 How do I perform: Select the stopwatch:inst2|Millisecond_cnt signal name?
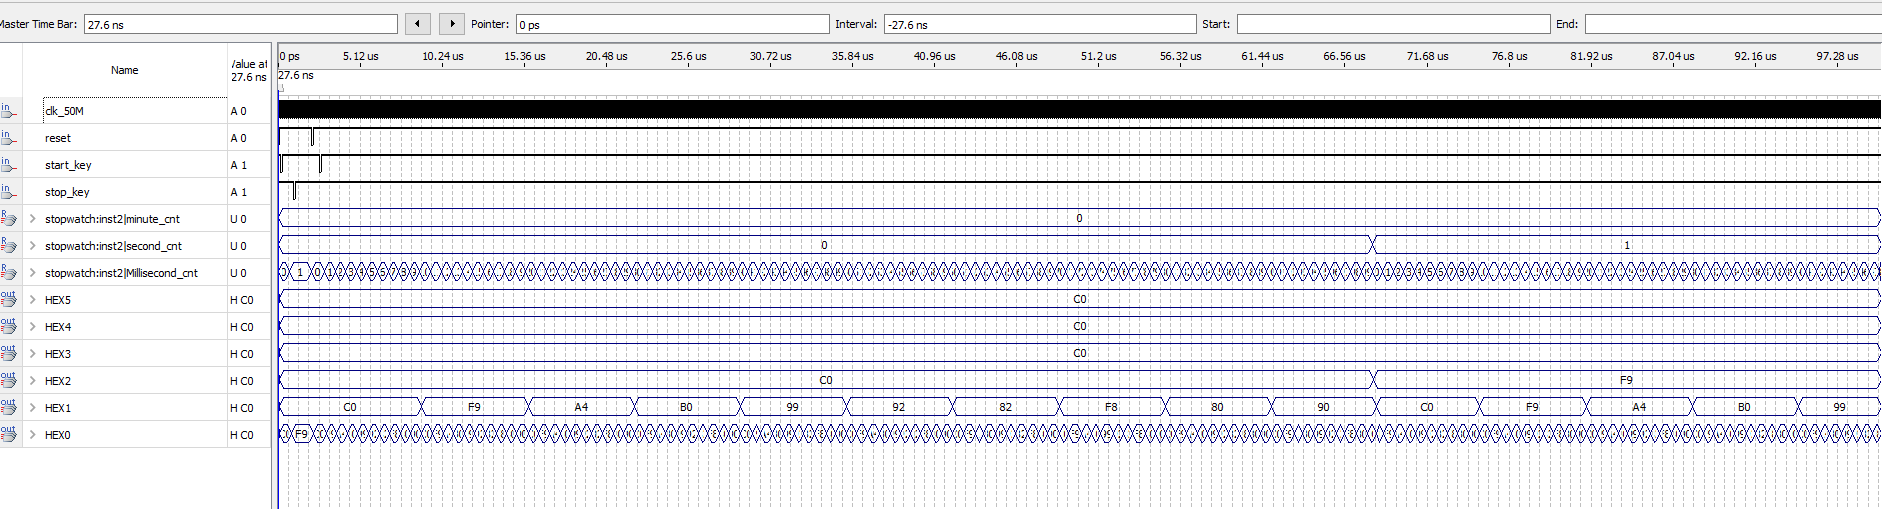[x=121, y=273]
